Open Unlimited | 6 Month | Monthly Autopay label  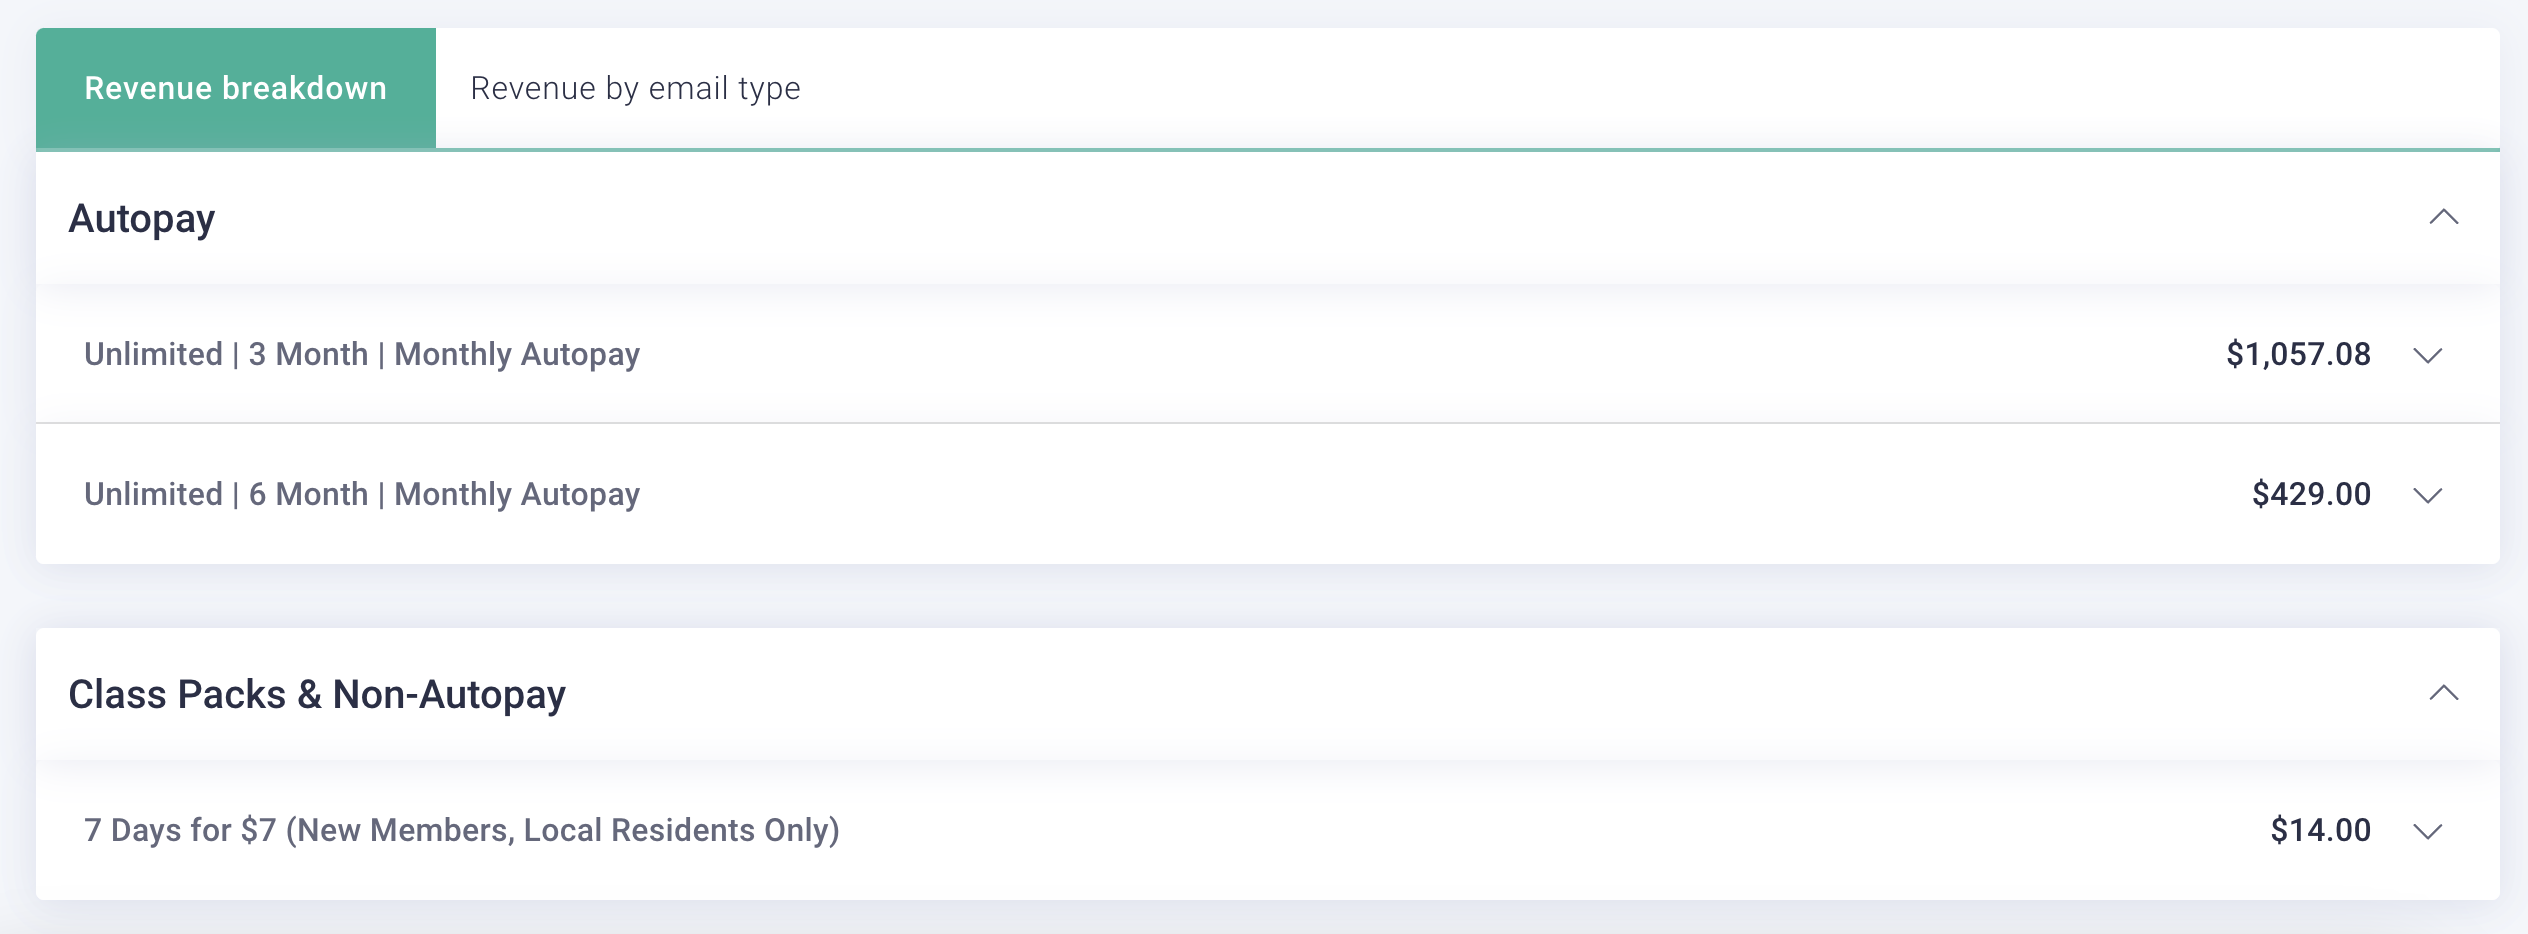tap(362, 494)
